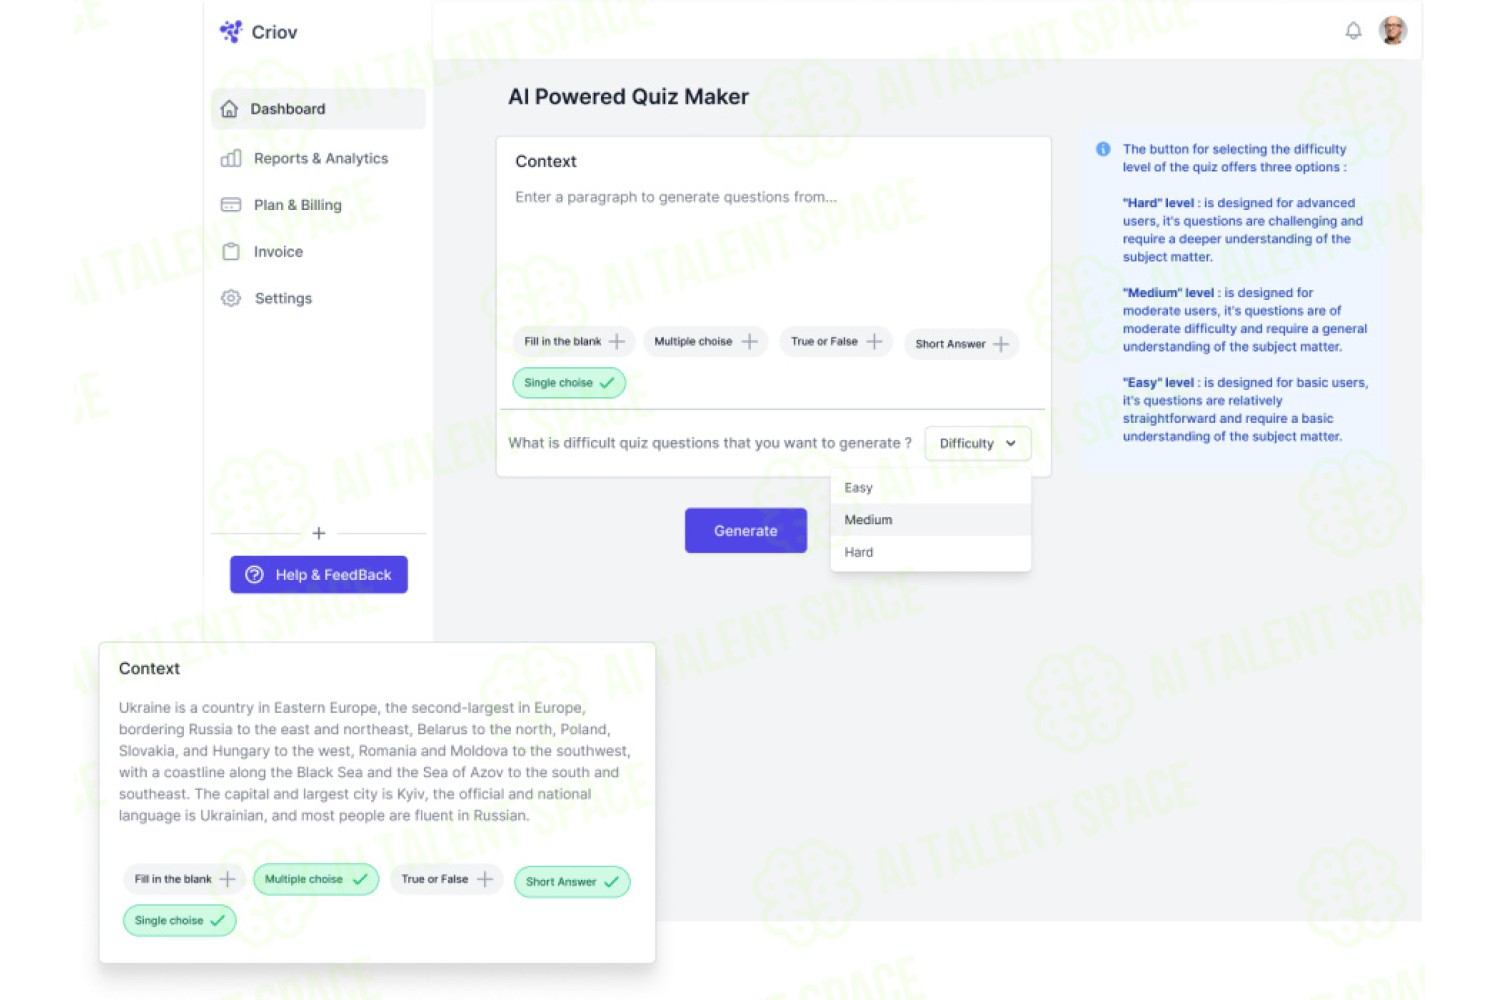Click the Reports & Analytics chart icon
The image size is (1500, 1000).
click(231, 158)
